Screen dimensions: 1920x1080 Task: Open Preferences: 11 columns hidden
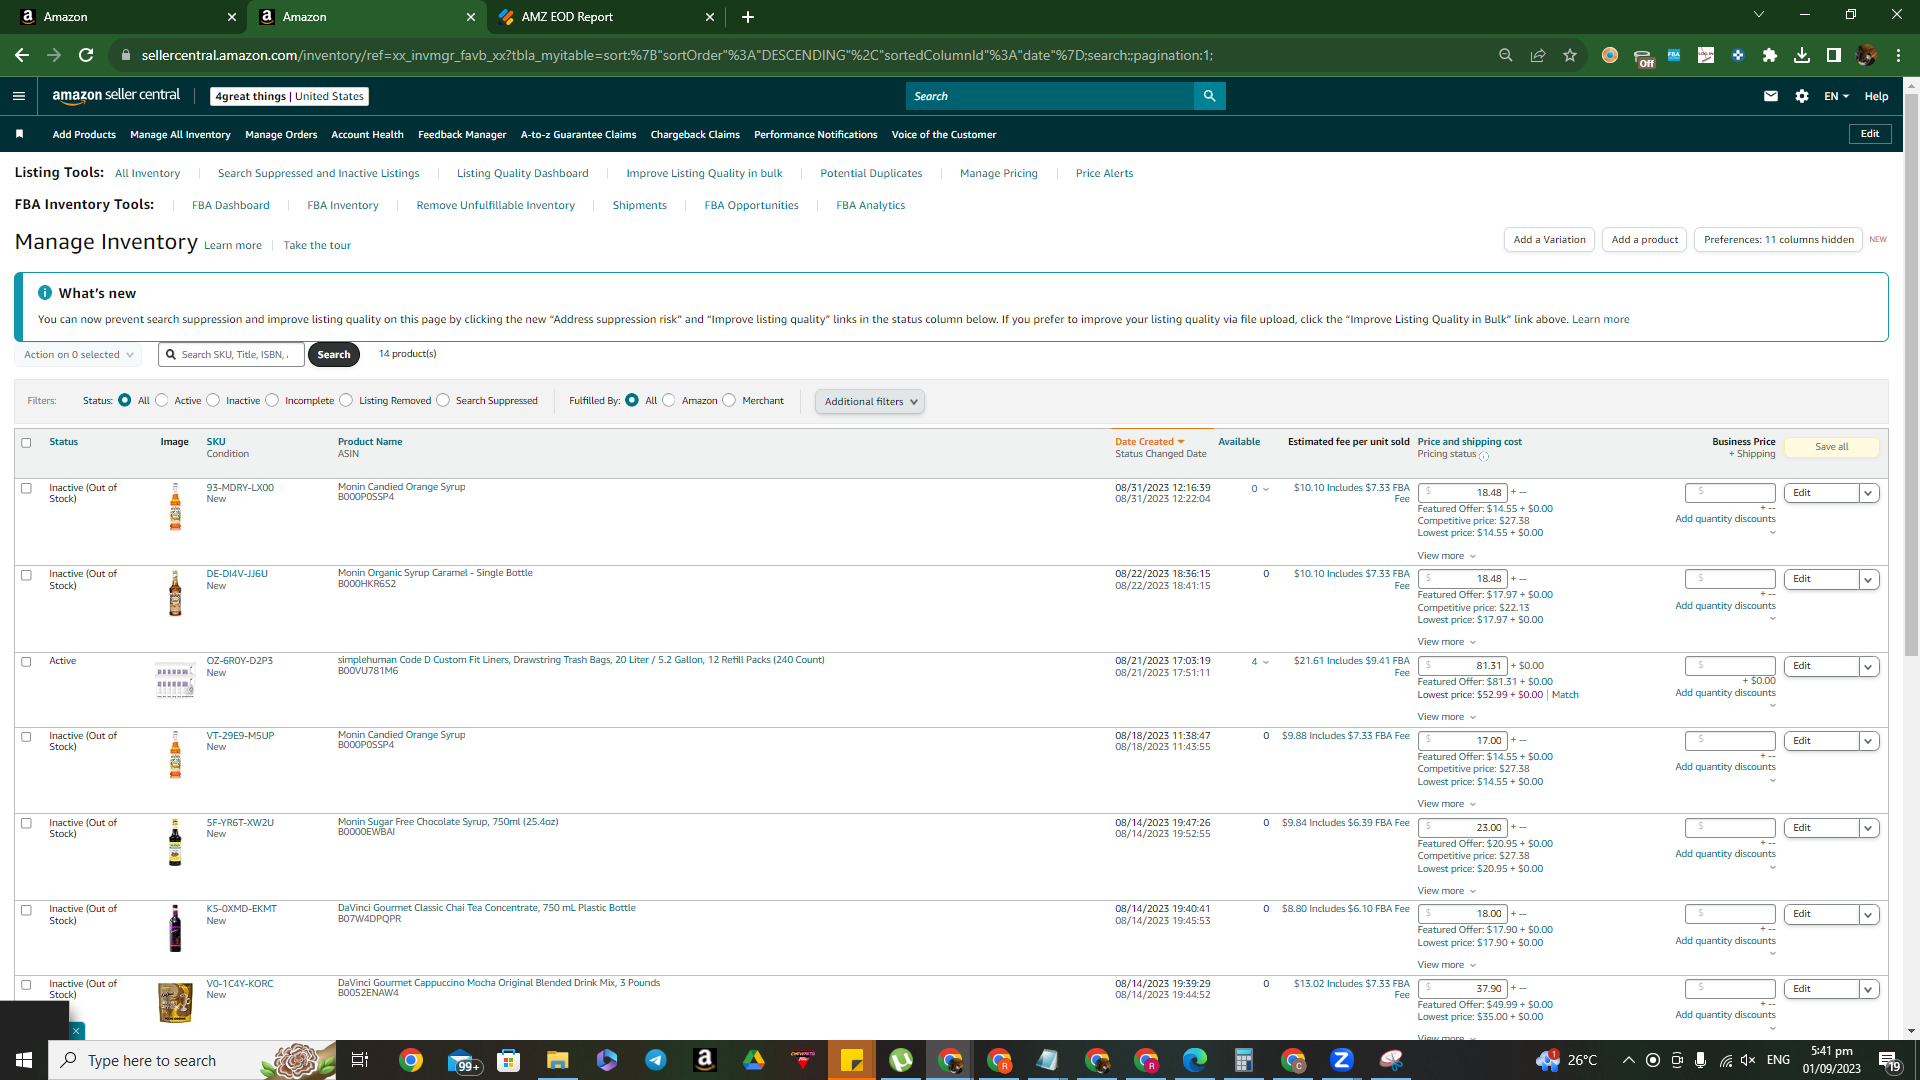pyautogui.click(x=1778, y=240)
